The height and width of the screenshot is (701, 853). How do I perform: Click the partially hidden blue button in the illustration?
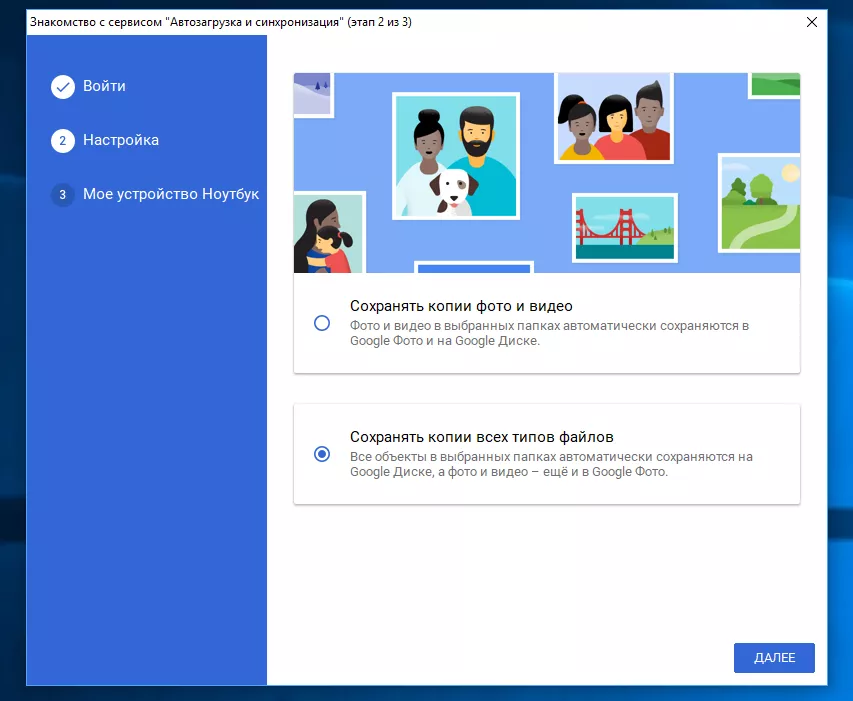click(473, 266)
